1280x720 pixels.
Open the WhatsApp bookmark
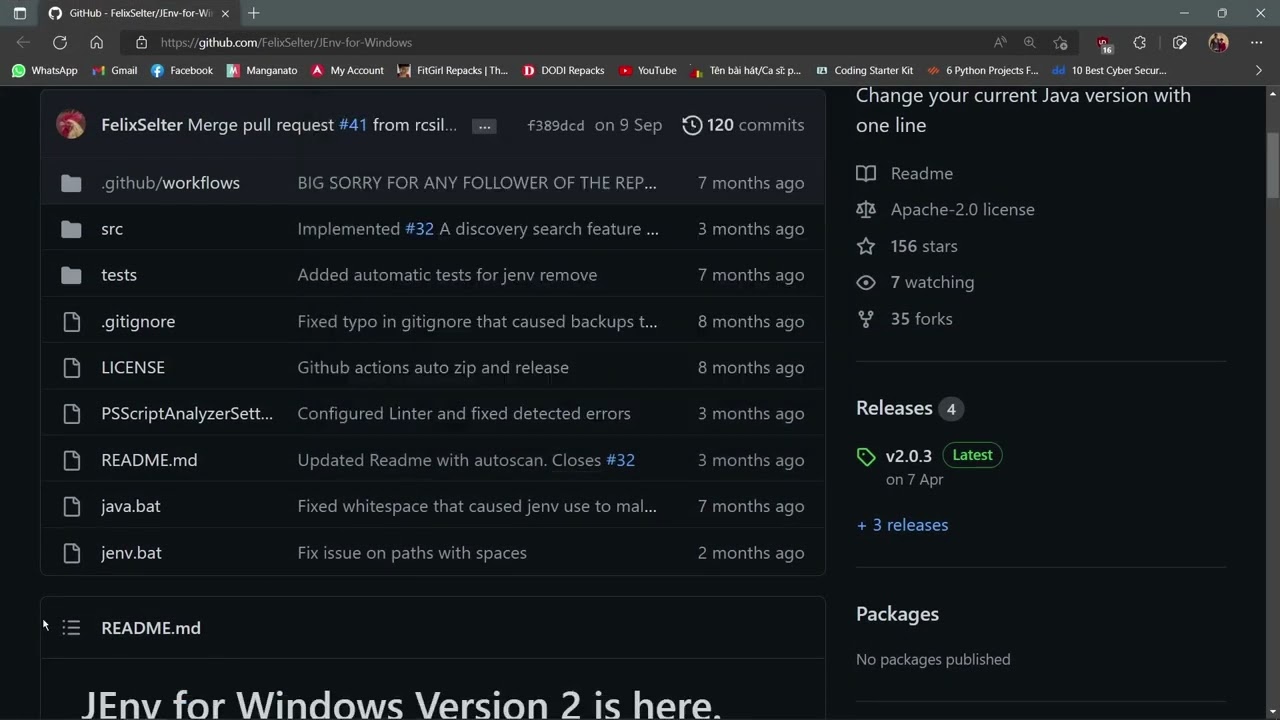[44, 70]
